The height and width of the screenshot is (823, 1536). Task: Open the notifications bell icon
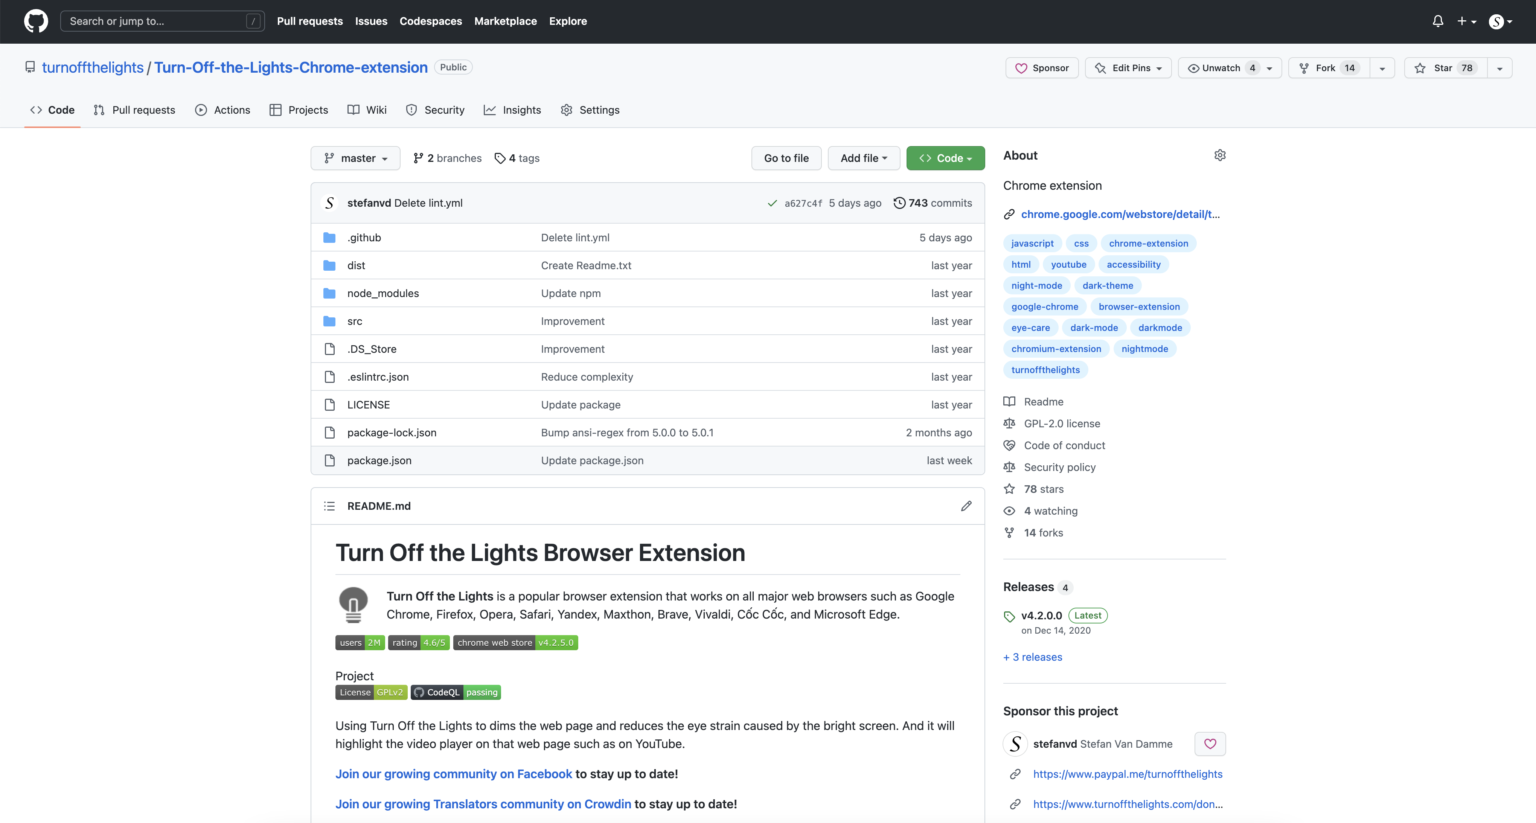(1437, 20)
